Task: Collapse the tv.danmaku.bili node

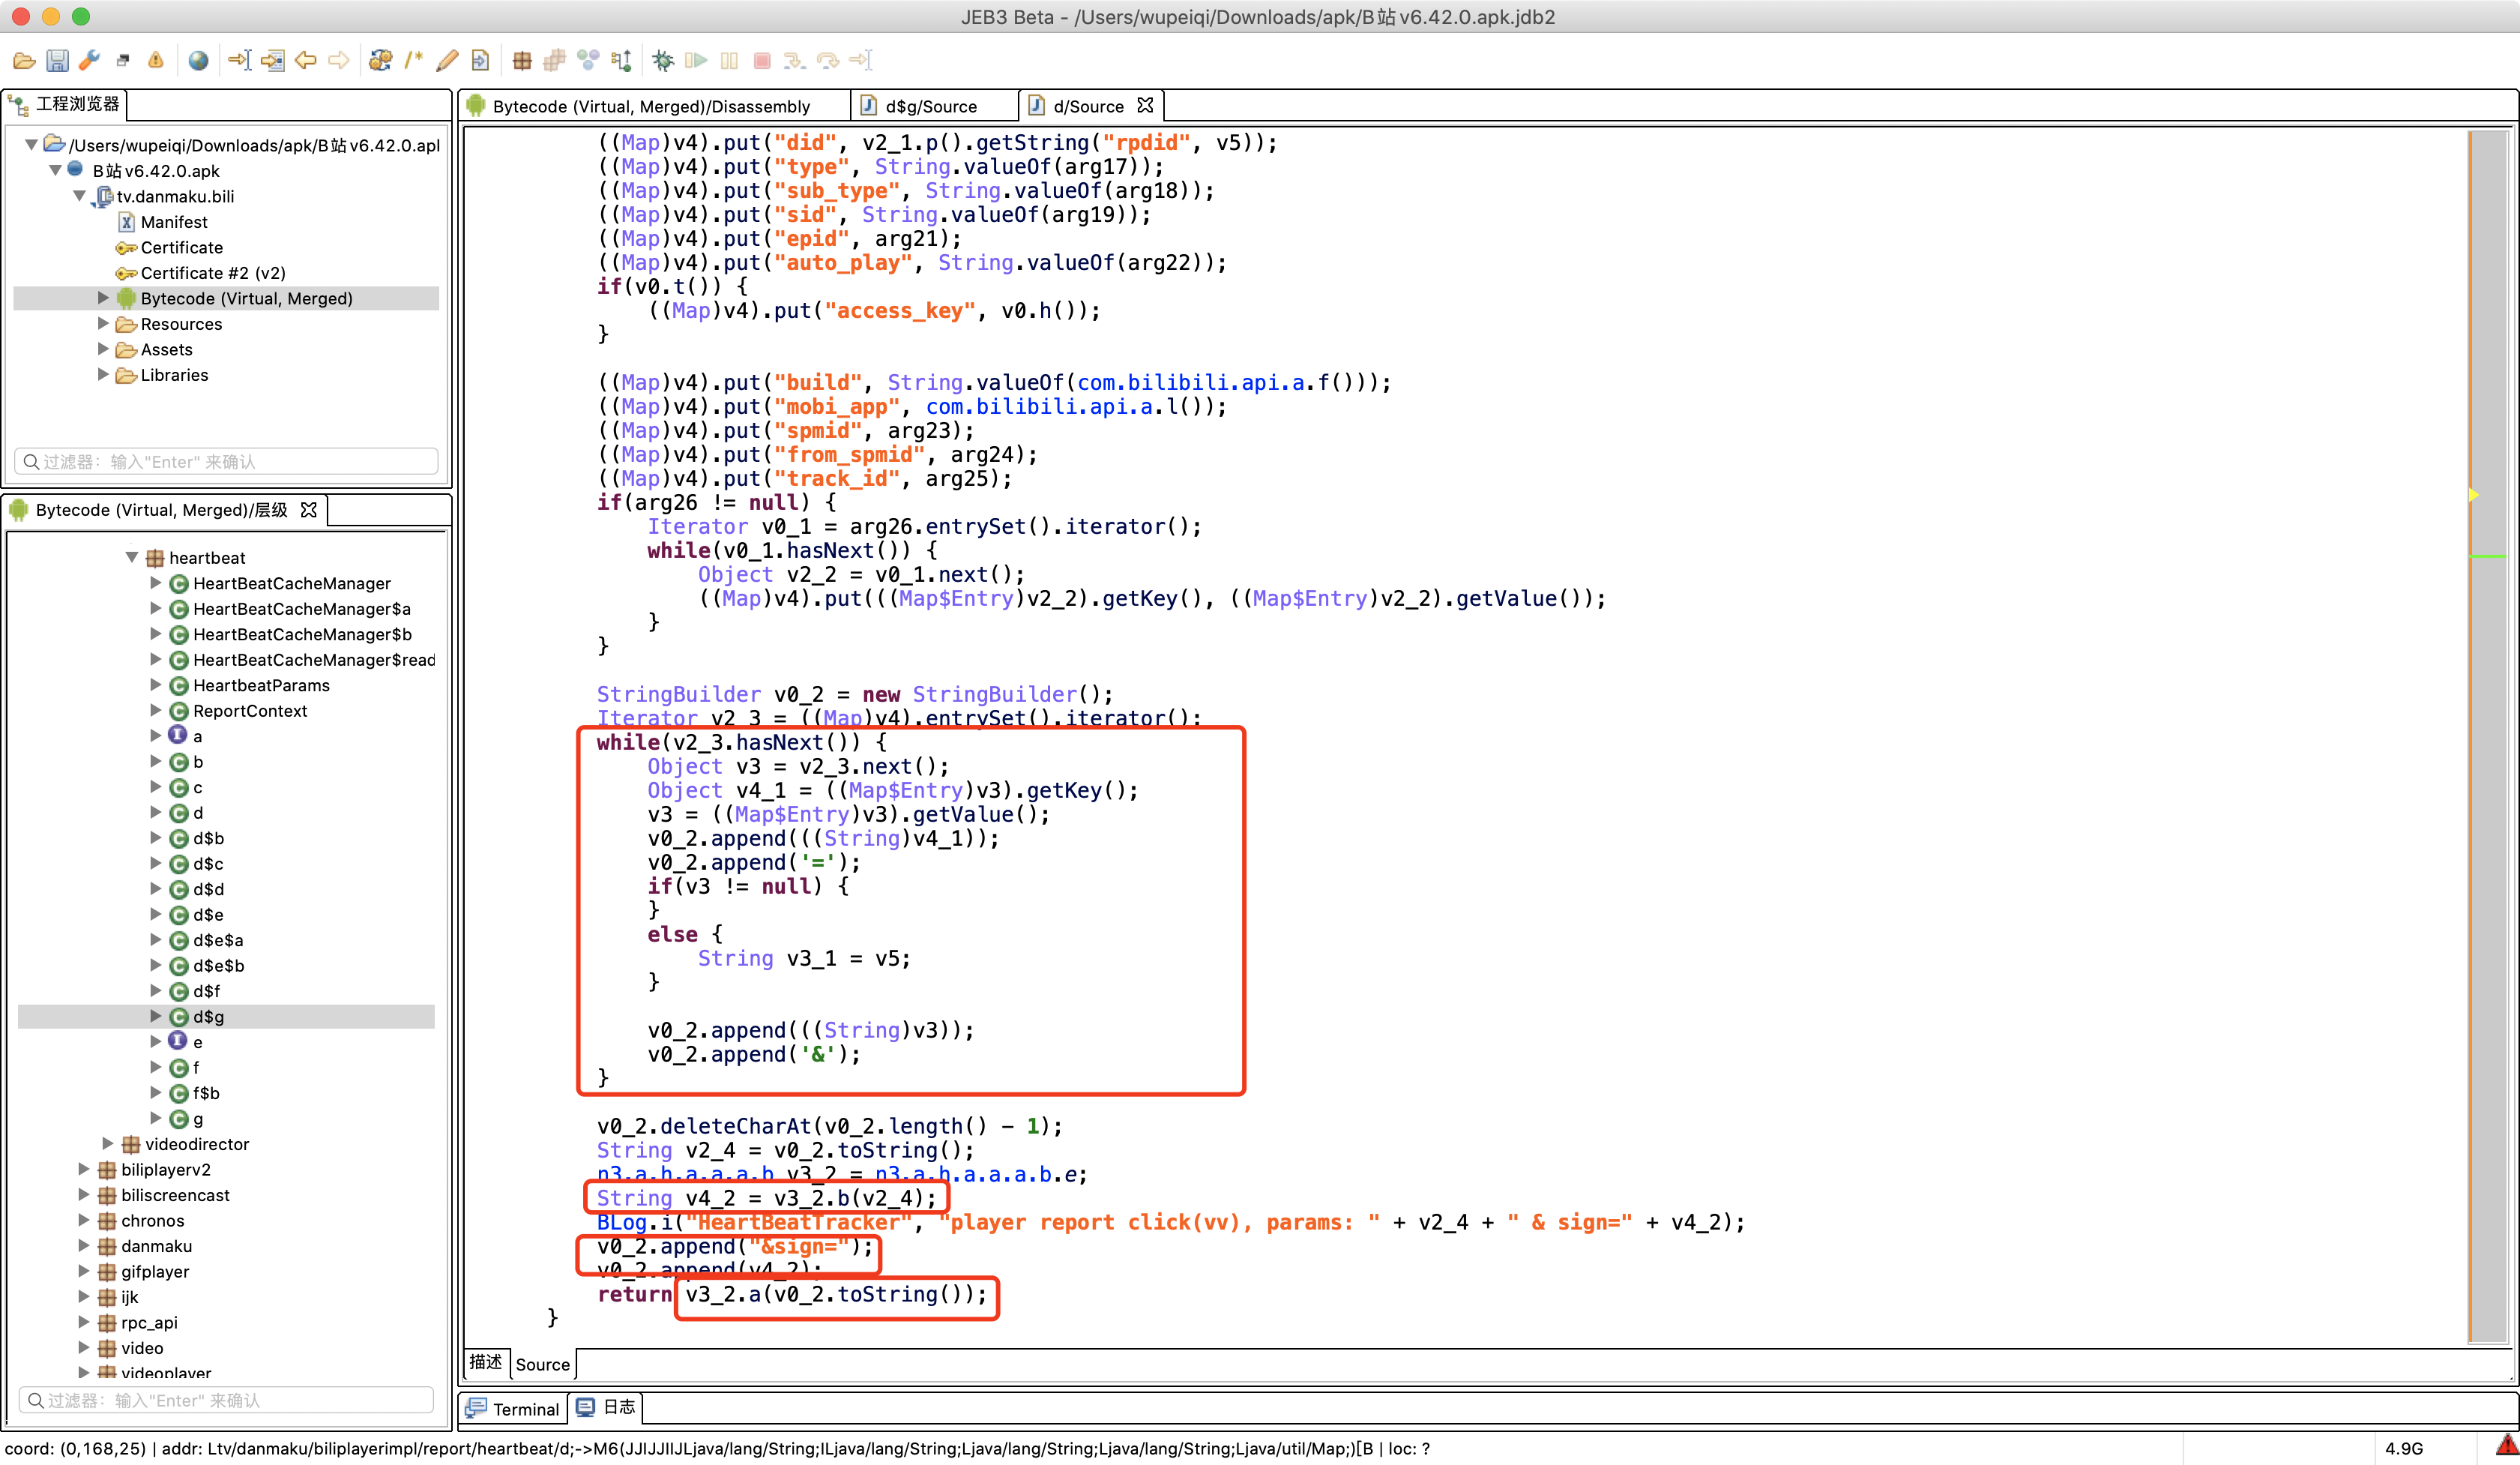Action: click(80, 196)
